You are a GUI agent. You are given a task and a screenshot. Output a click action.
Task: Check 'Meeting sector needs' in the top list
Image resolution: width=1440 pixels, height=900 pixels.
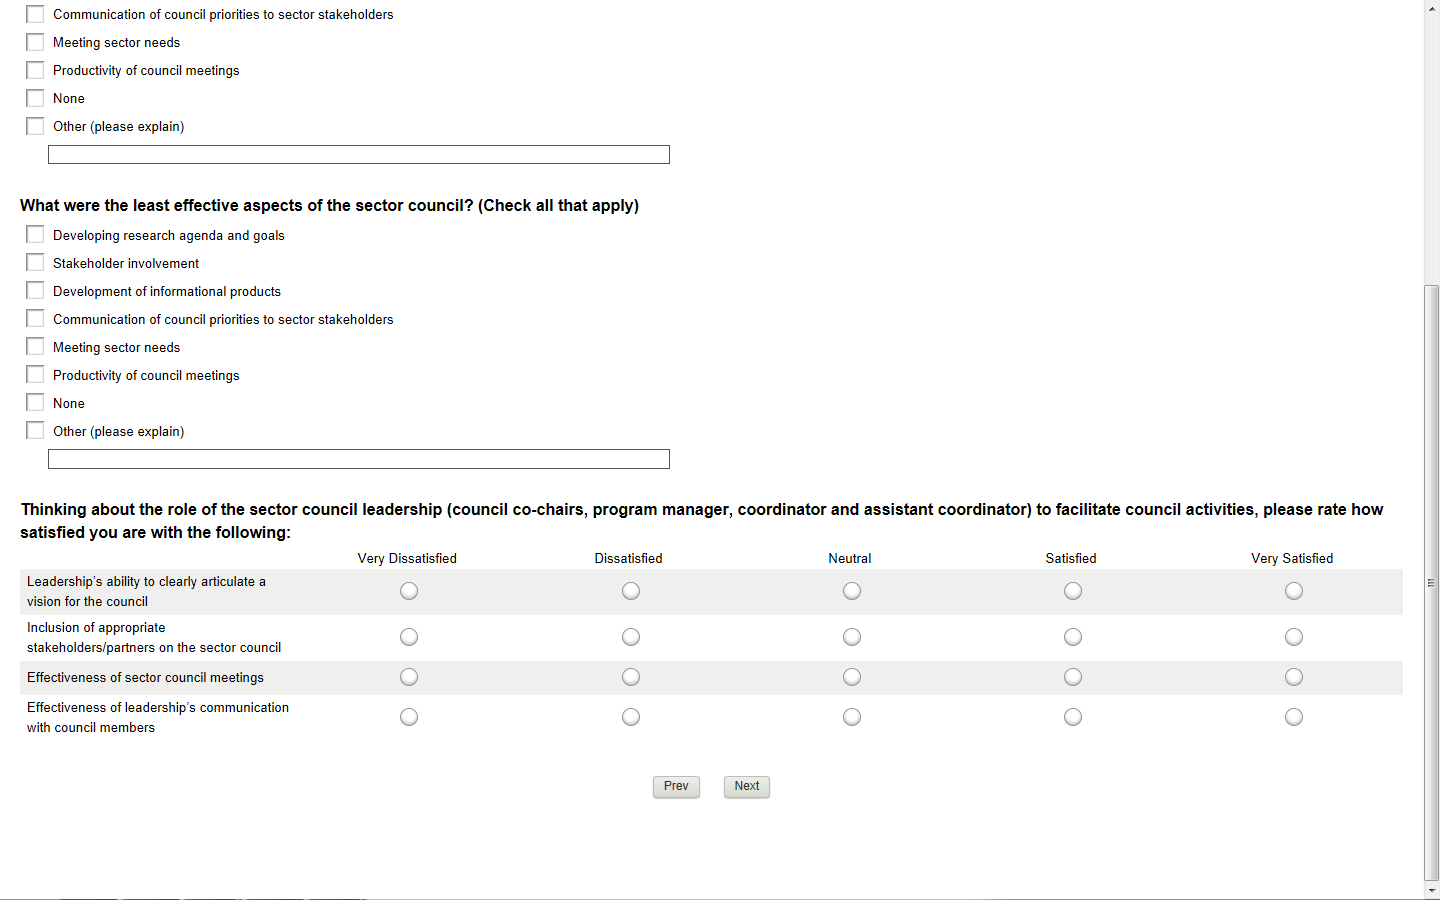35,42
